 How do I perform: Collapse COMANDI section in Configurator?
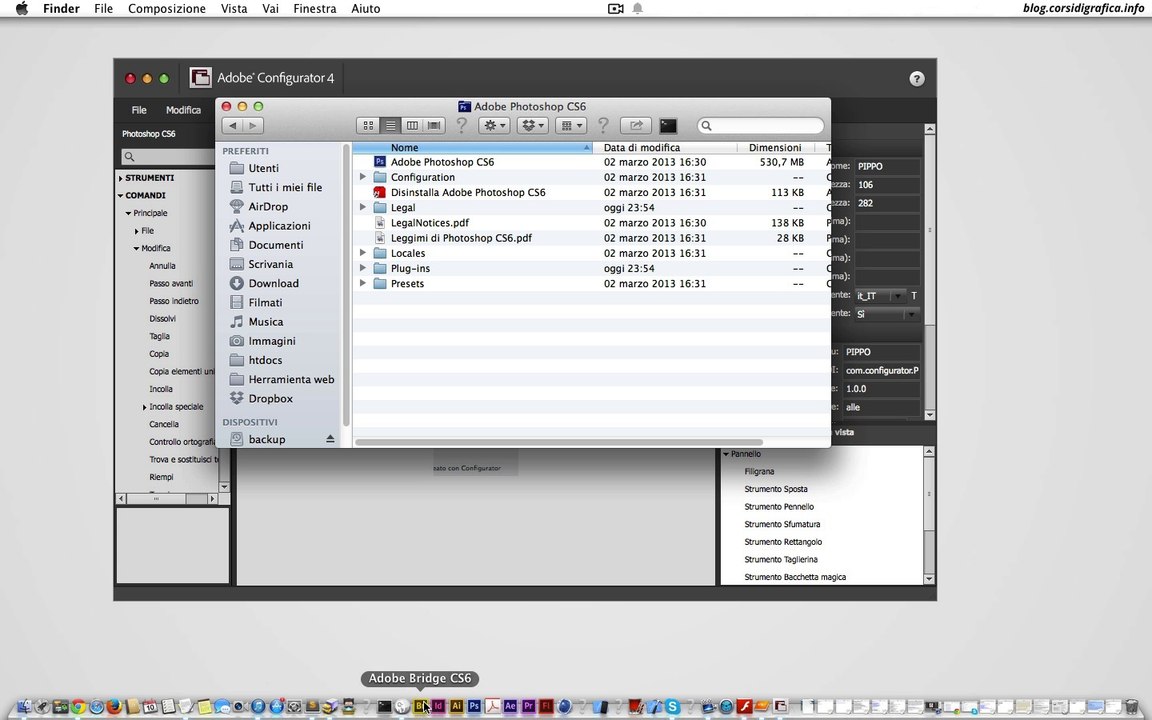click(120, 195)
